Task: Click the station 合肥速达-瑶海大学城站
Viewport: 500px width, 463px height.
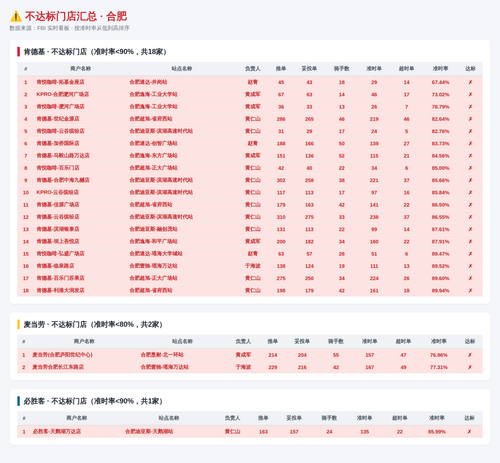Action: (156, 254)
